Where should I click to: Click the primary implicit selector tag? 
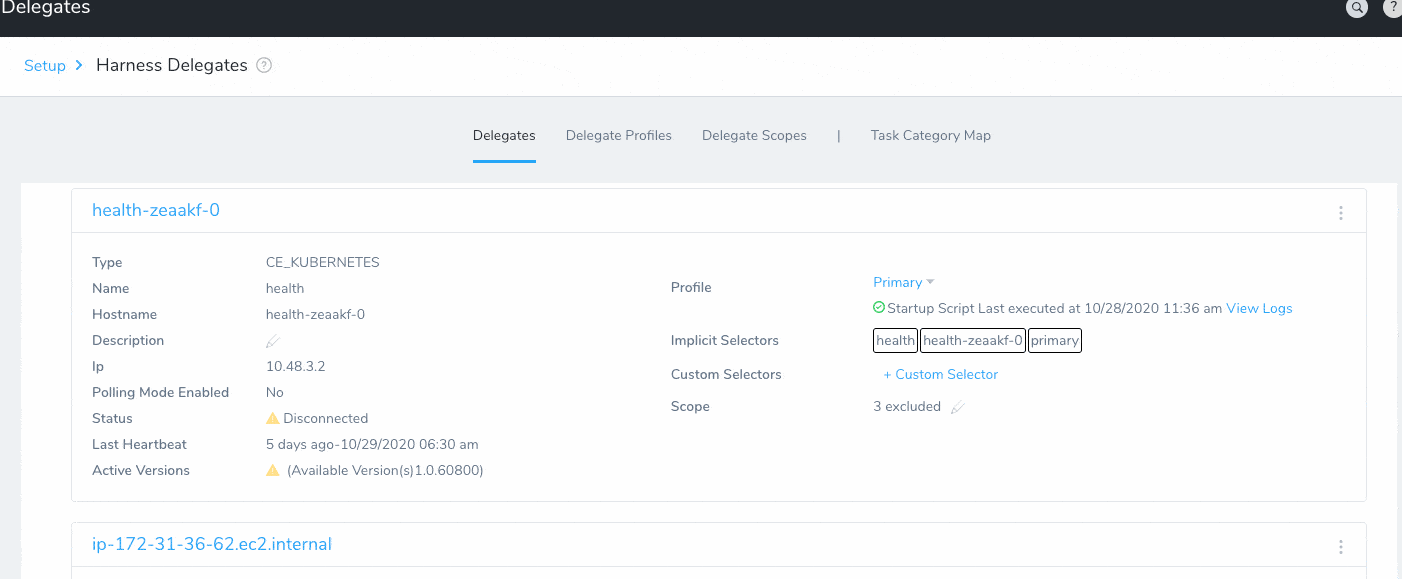tap(1055, 340)
